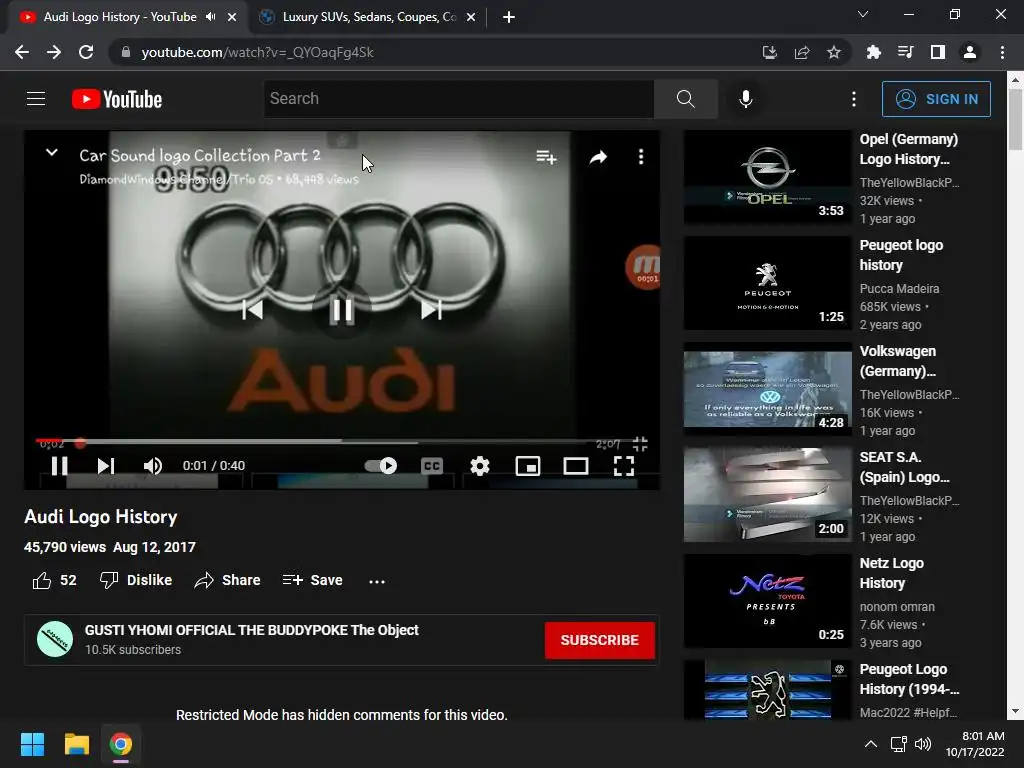
Task: Open the GUSTI YHOMI channel avatar
Action: (x=55, y=639)
